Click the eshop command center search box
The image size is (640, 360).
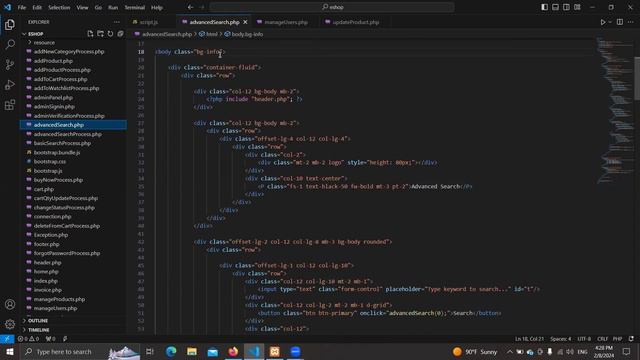(x=332, y=7)
